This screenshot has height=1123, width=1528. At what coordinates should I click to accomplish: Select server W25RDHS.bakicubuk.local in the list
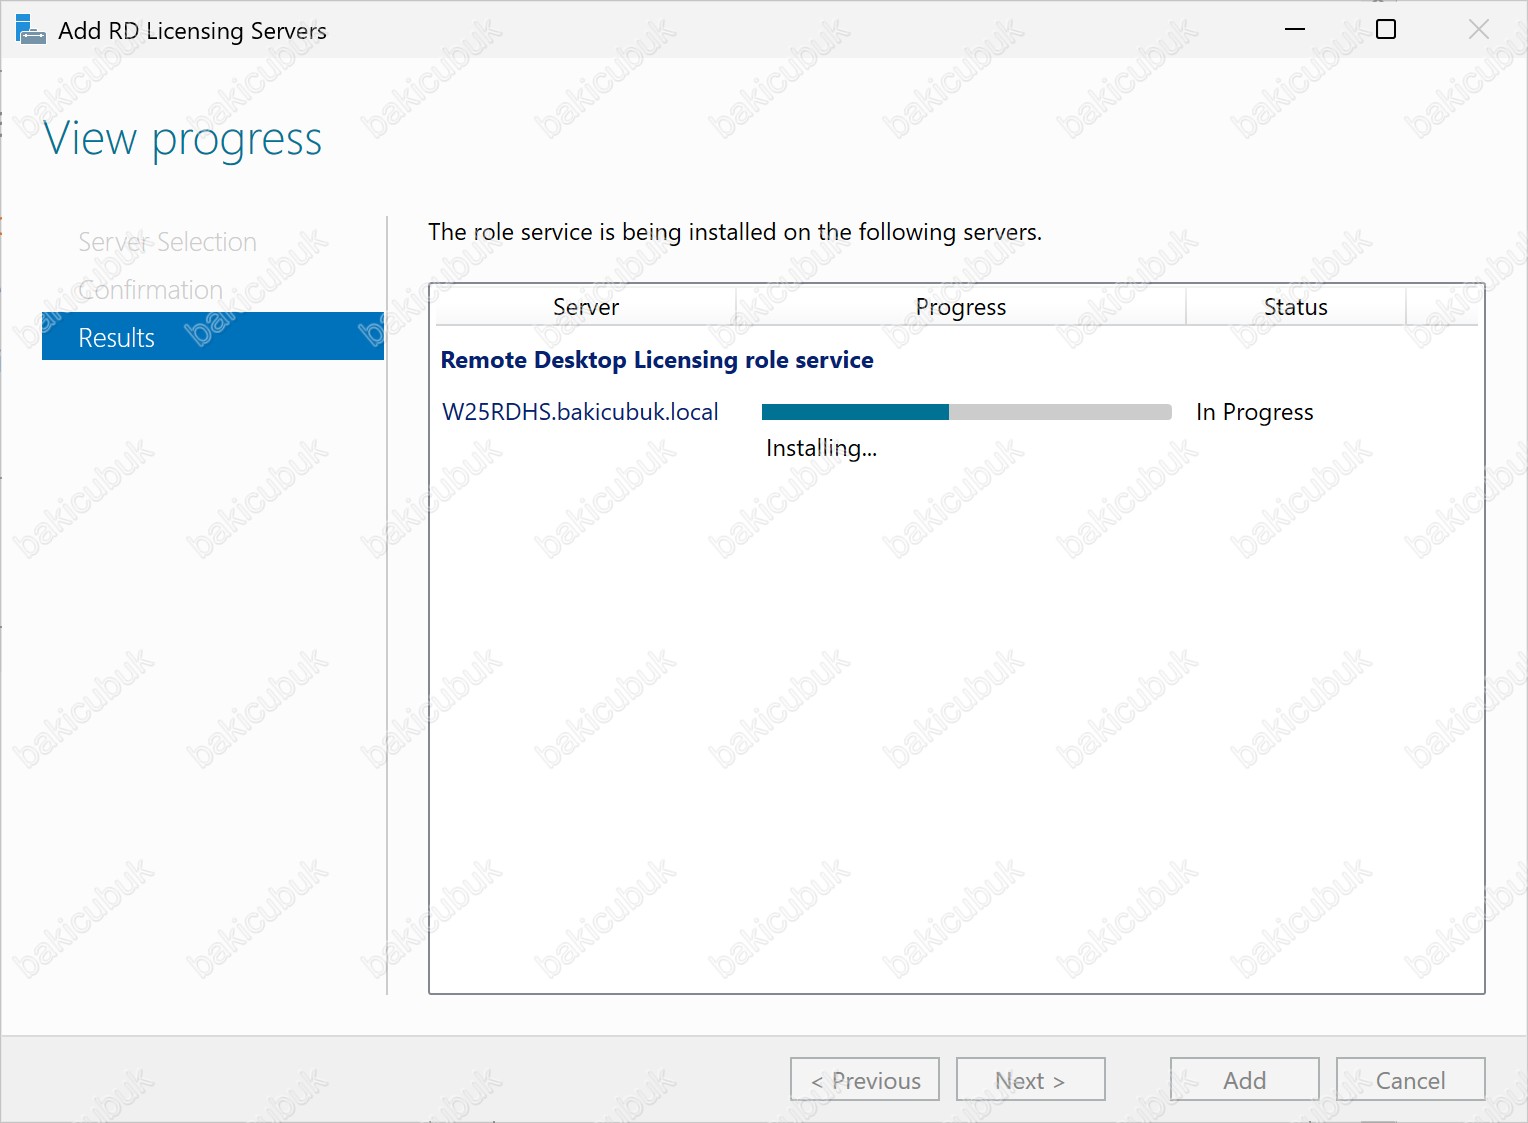click(580, 412)
